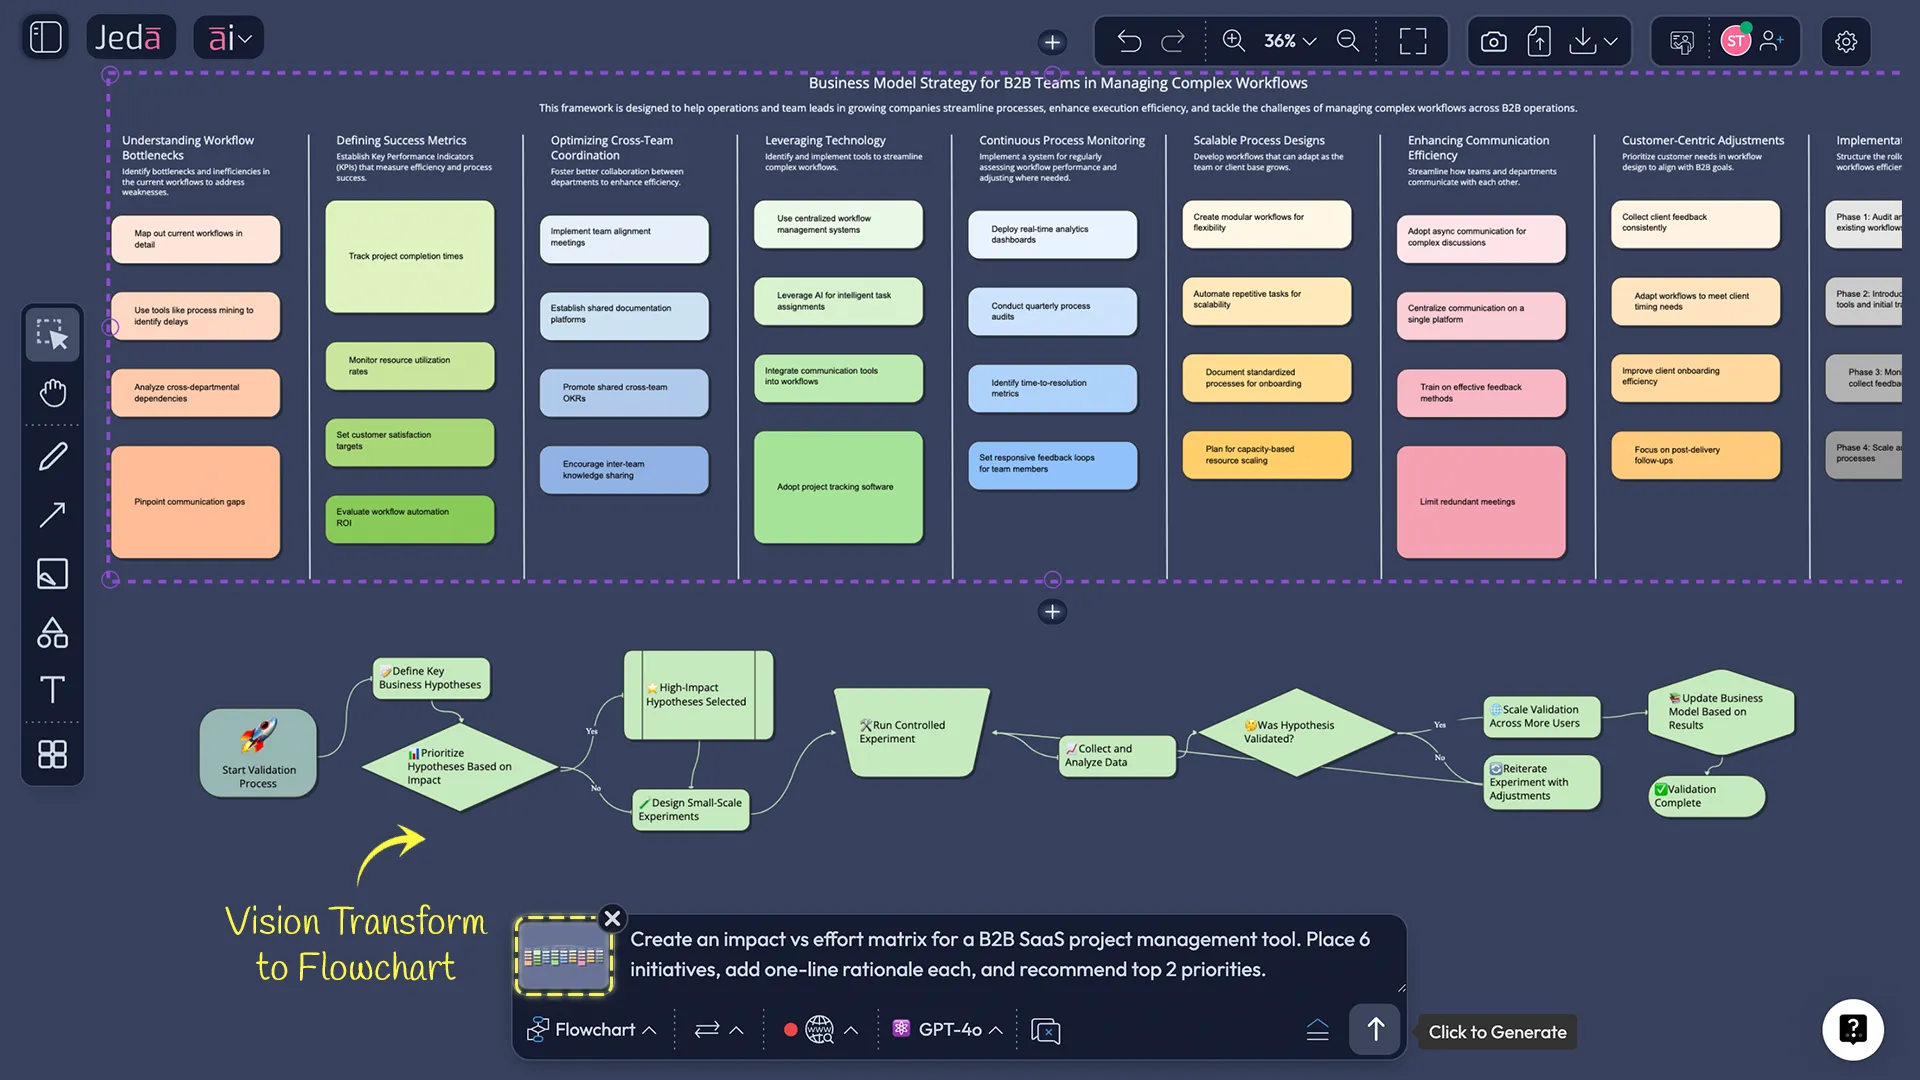Choose the Shapes tool in left toolbar
Screen dimensions: 1920x1080
coord(52,632)
